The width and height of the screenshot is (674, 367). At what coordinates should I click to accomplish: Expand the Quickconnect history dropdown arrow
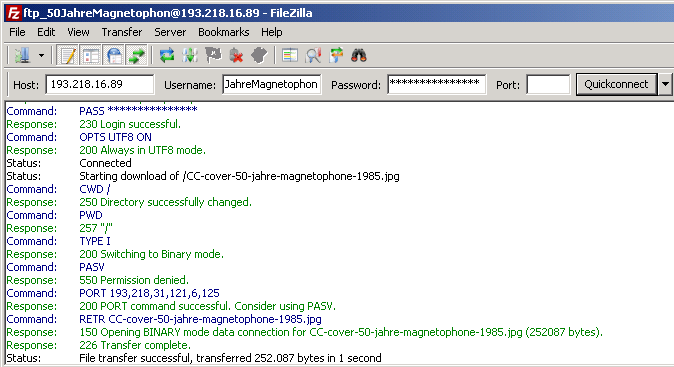(x=665, y=84)
